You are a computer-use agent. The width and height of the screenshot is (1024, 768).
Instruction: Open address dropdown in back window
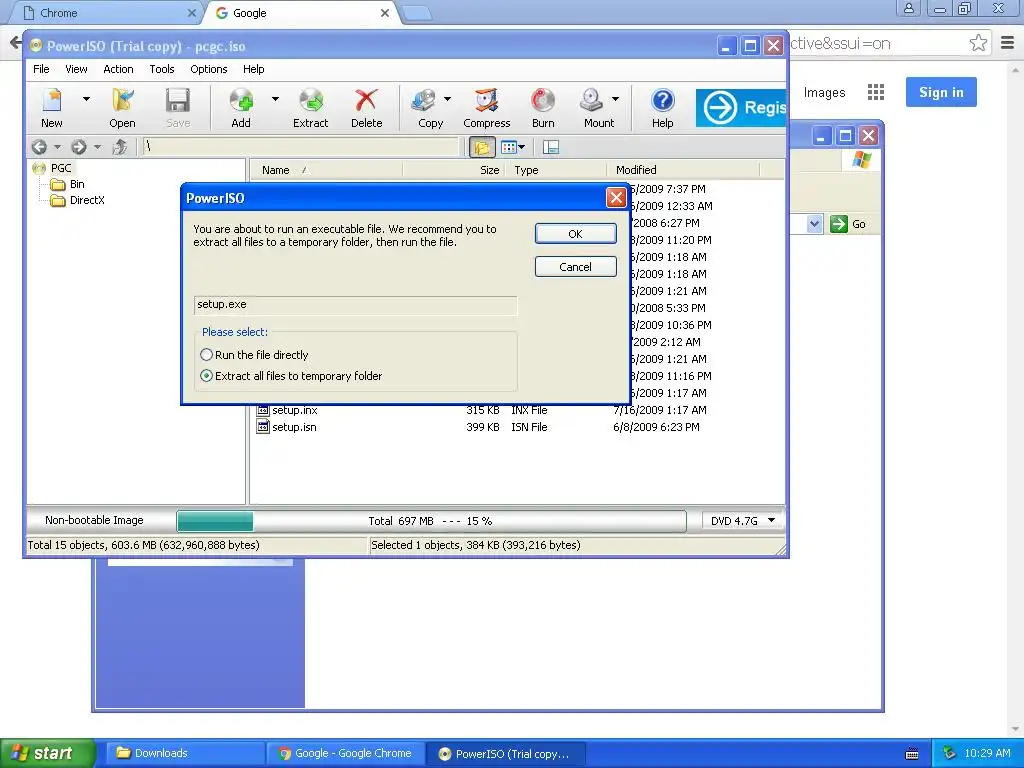pos(814,224)
